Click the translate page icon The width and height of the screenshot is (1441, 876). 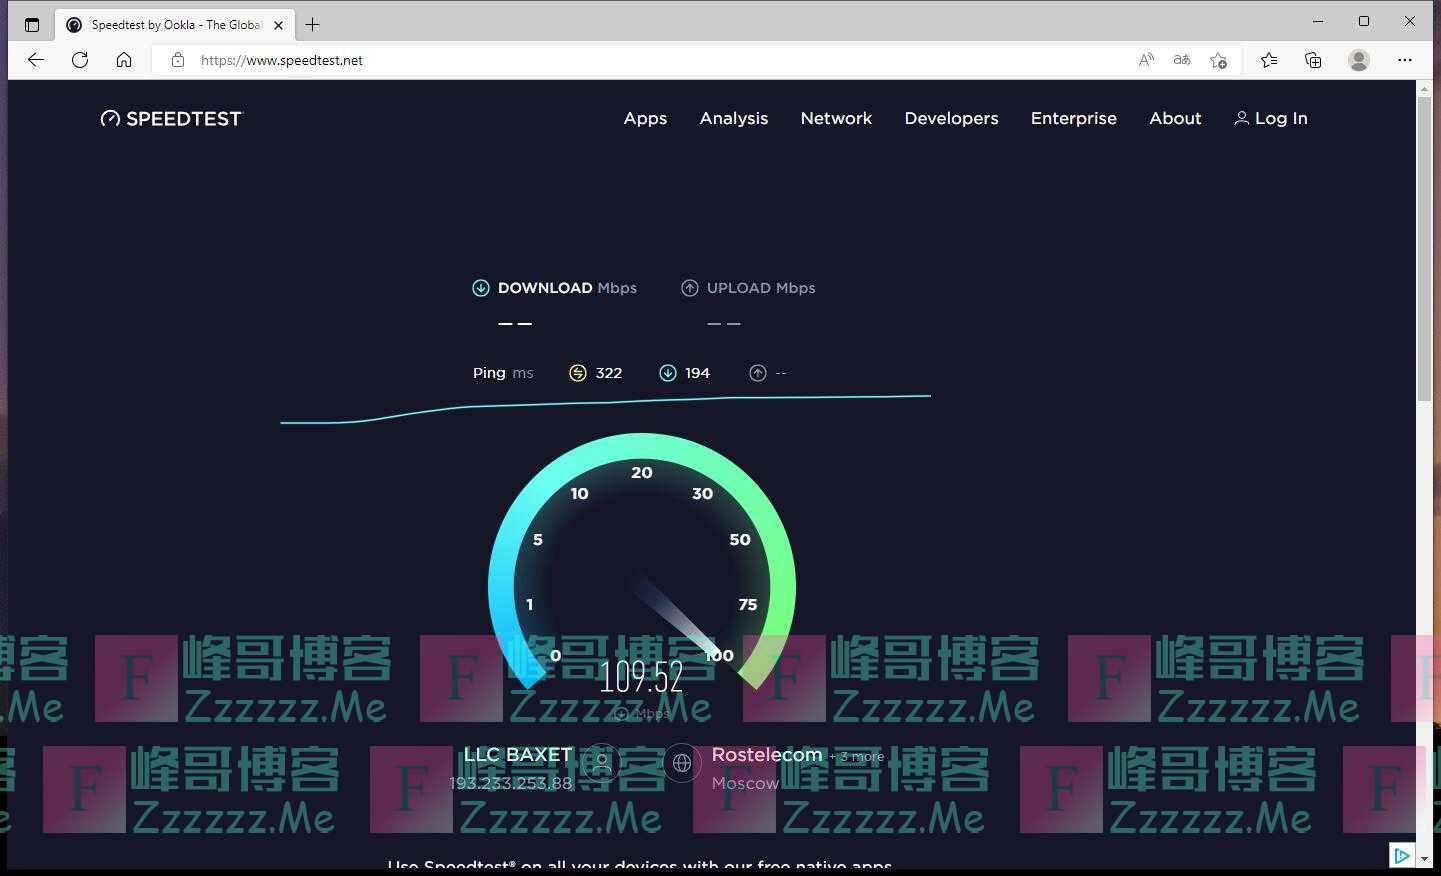(1182, 60)
